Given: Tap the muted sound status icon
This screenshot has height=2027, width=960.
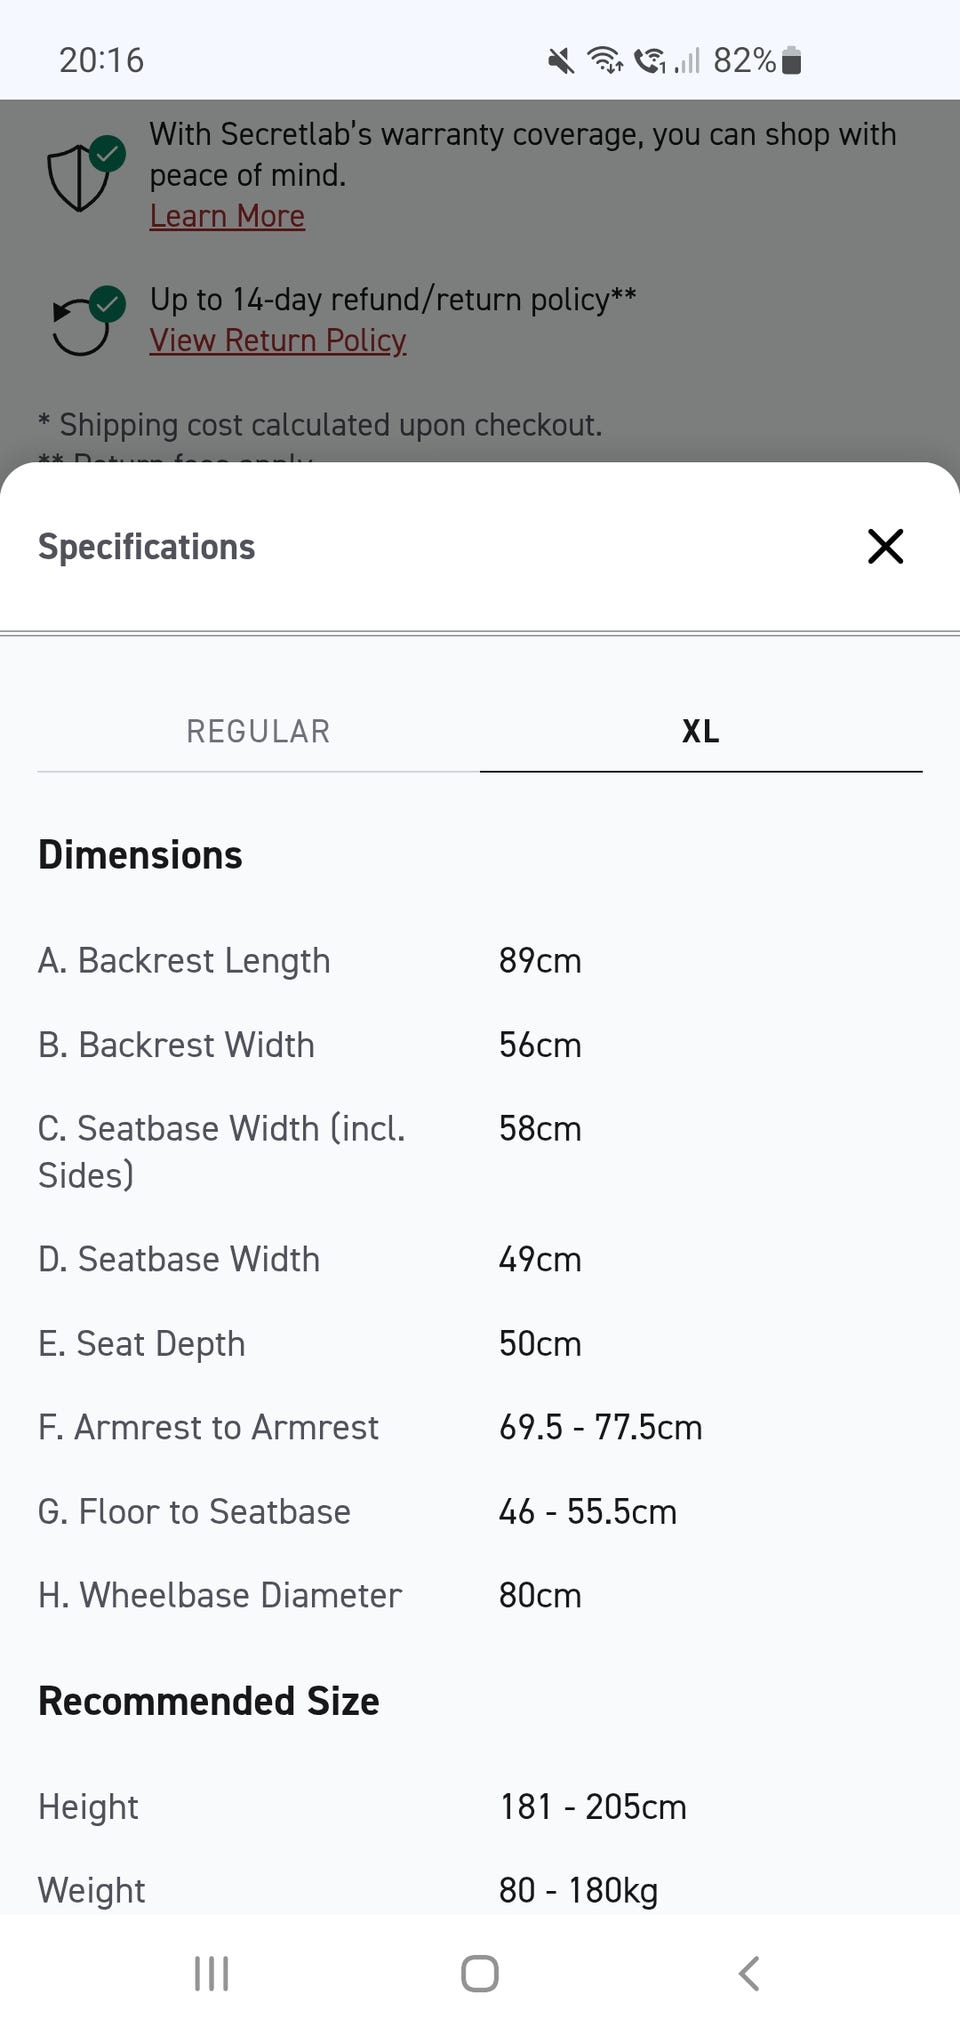Looking at the screenshot, I should [561, 61].
